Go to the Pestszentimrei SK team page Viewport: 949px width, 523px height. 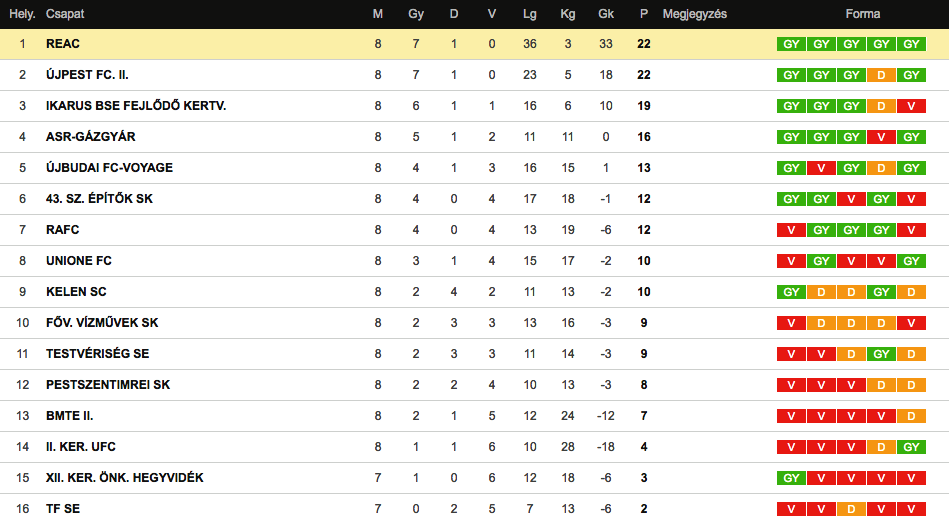[x=108, y=385]
